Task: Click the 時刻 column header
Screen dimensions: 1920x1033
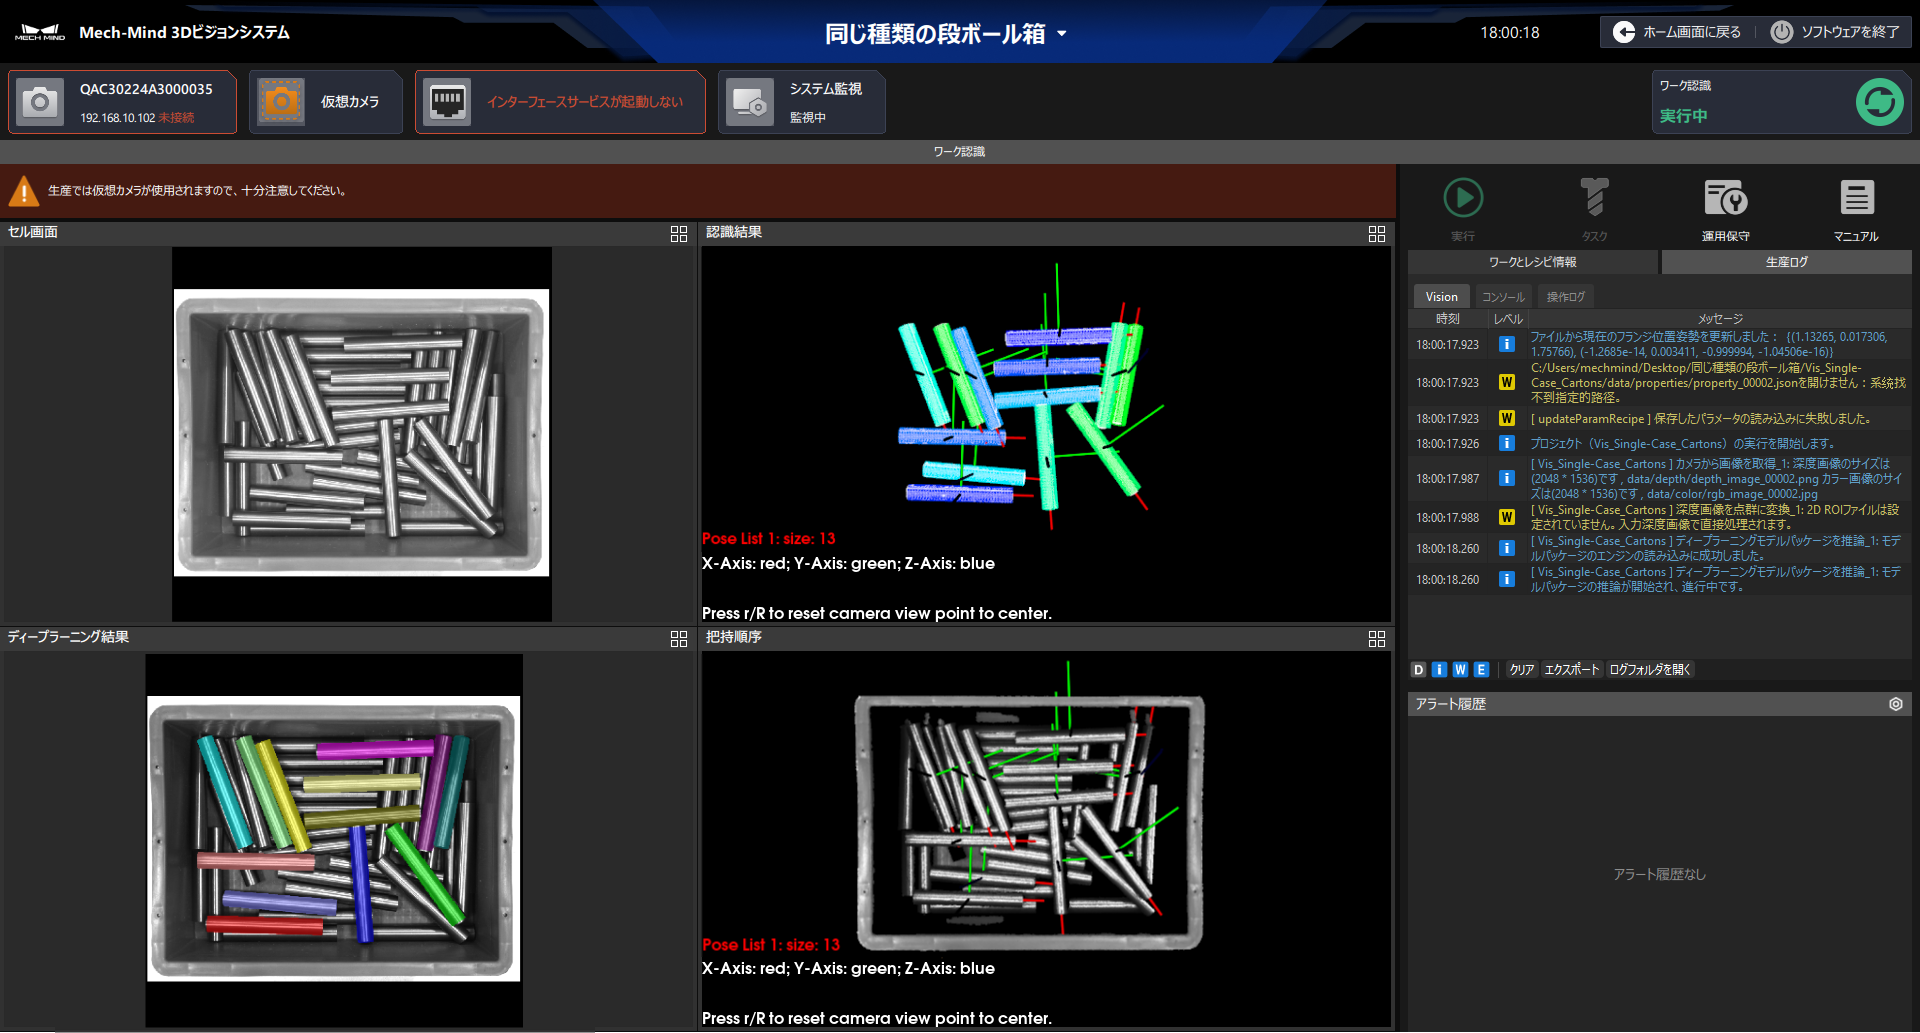Action: pyautogui.click(x=1448, y=319)
